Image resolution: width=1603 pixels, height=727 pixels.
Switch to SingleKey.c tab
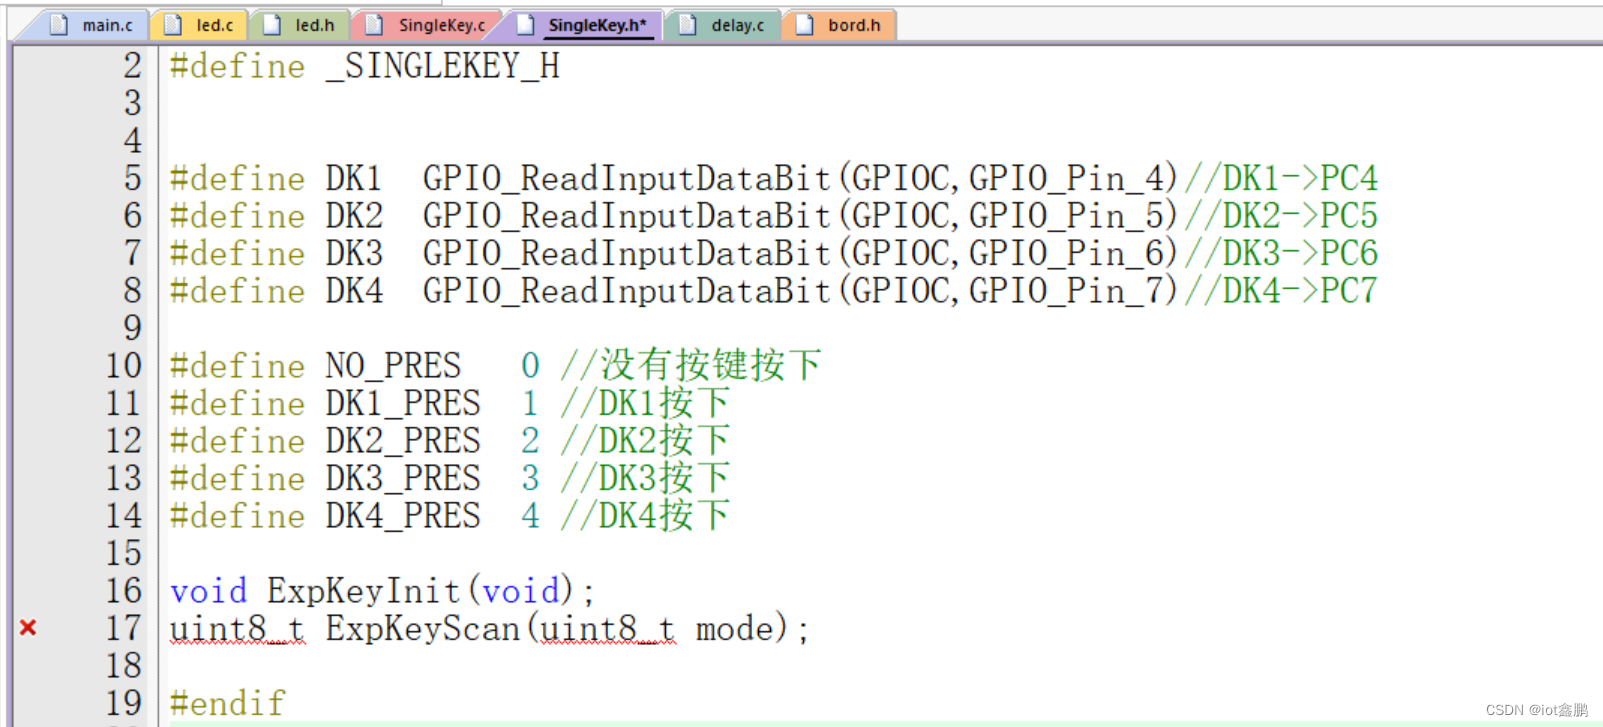(x=426, y=25)
